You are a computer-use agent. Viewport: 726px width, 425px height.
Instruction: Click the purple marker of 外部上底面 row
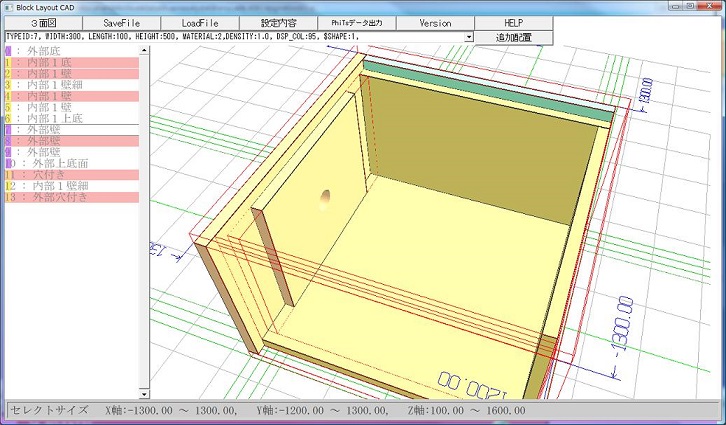click(x=10, y=163)
